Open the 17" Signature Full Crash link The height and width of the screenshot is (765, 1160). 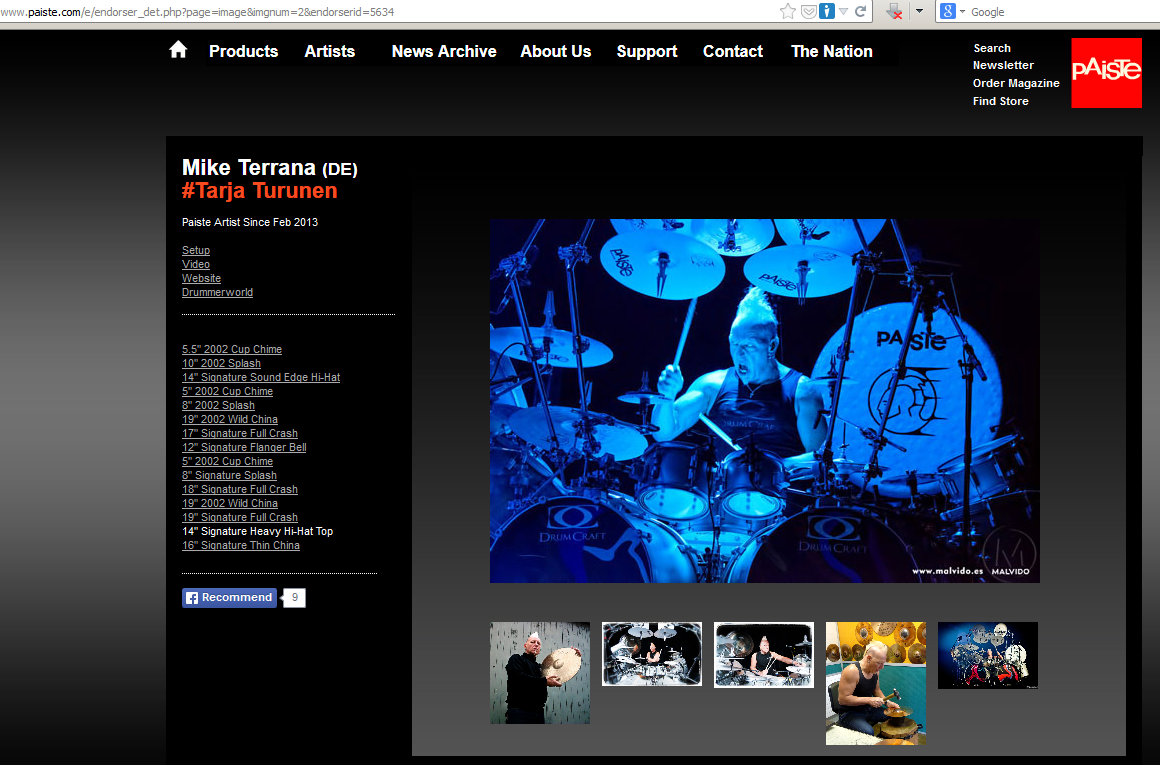pyautogui.click(x=240, y=434)
